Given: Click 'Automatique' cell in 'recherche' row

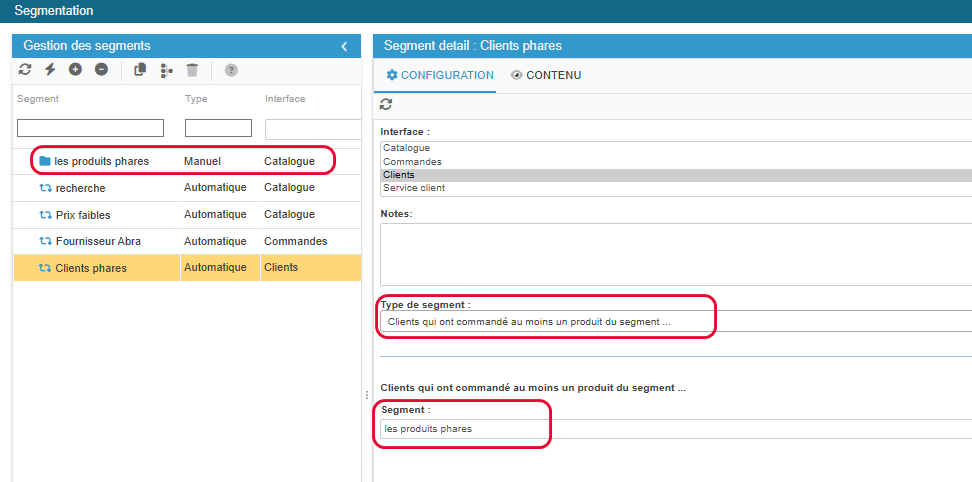Looking at the screenshot, I should point(215,188).
